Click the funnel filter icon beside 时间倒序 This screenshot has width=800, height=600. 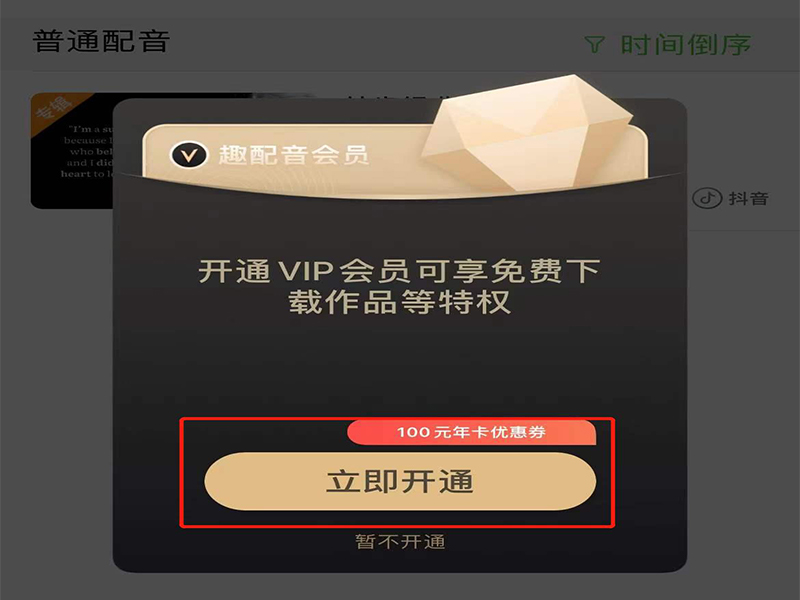(594, 44)
